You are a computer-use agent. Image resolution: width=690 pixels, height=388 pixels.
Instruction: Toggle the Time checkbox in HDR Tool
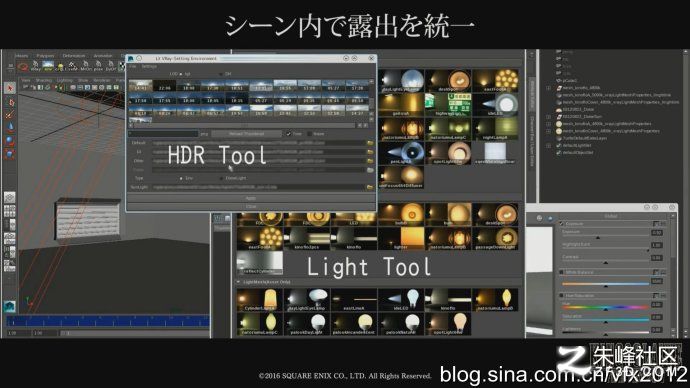tap(289, 134)
